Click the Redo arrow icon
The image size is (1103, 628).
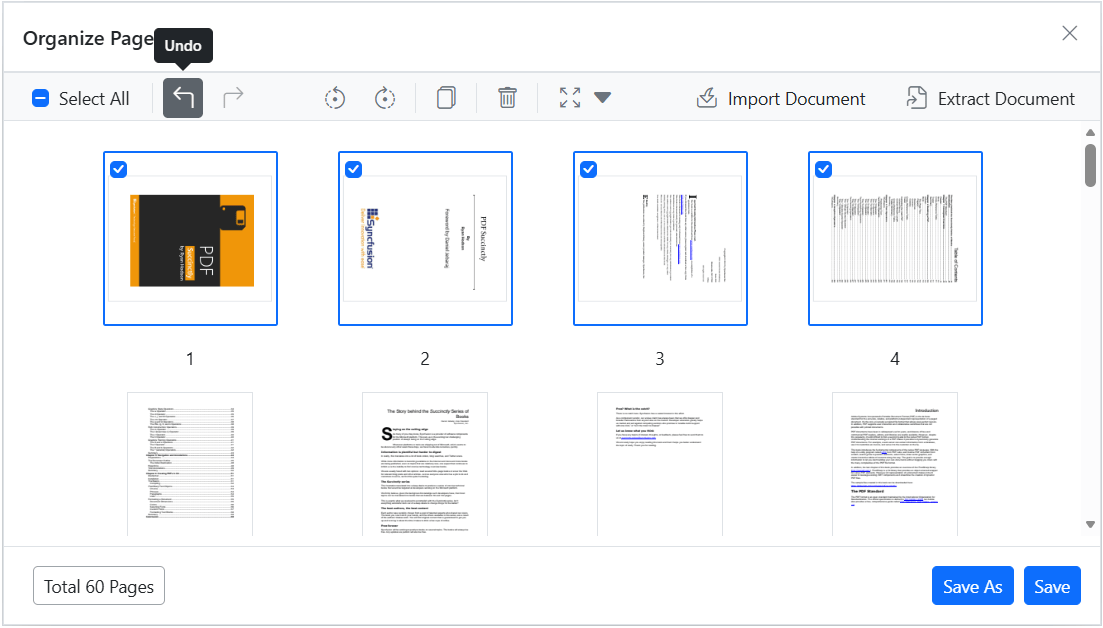click(x=233, y=98)
